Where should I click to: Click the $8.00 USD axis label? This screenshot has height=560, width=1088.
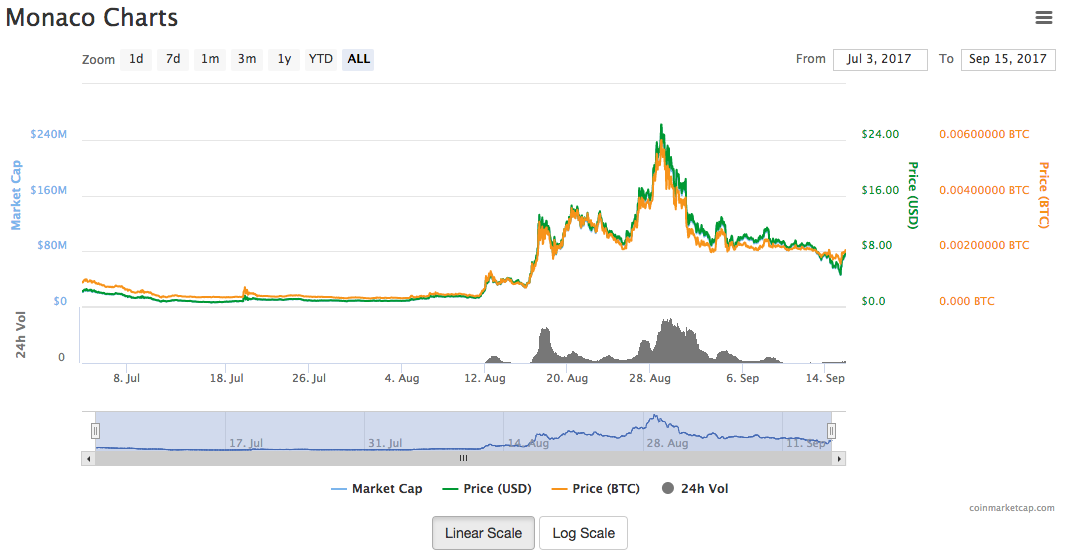click(x=876, y=245)
